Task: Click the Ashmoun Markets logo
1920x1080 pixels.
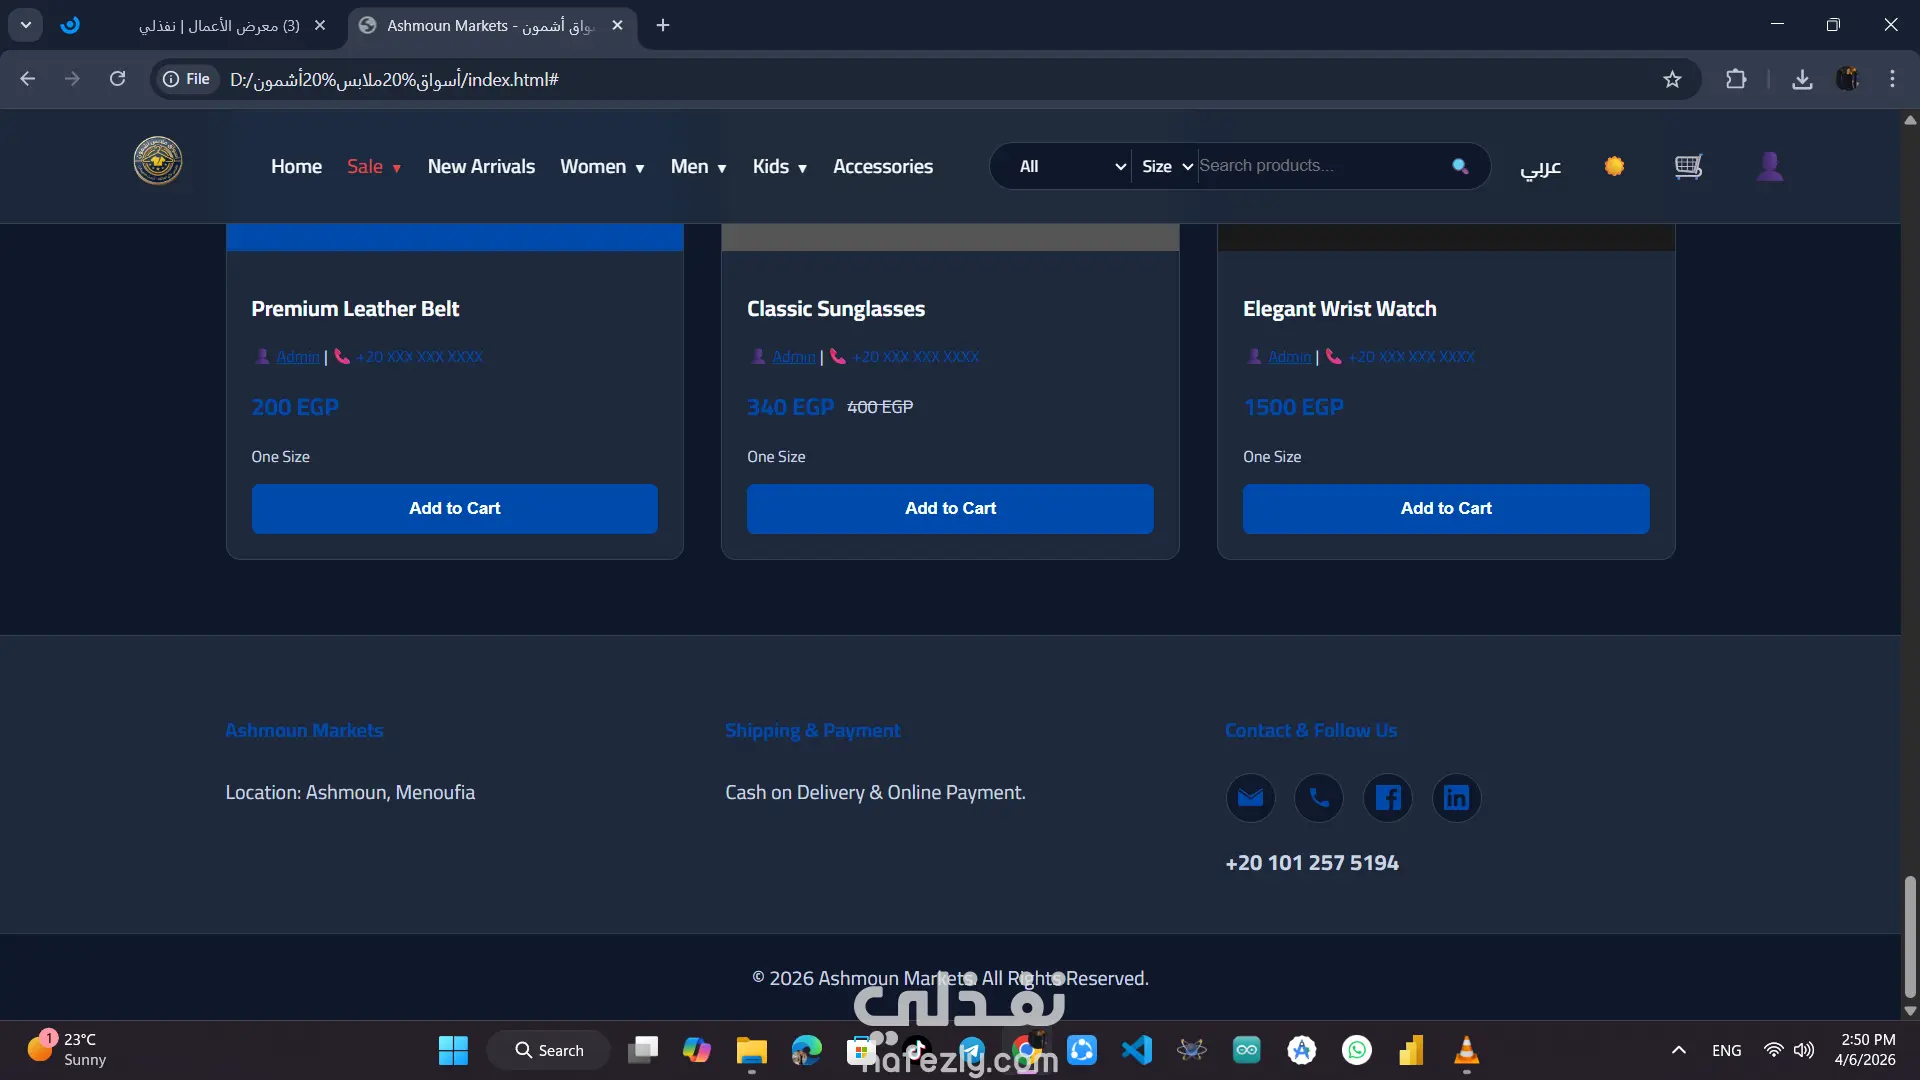Action: pos(158,161)
